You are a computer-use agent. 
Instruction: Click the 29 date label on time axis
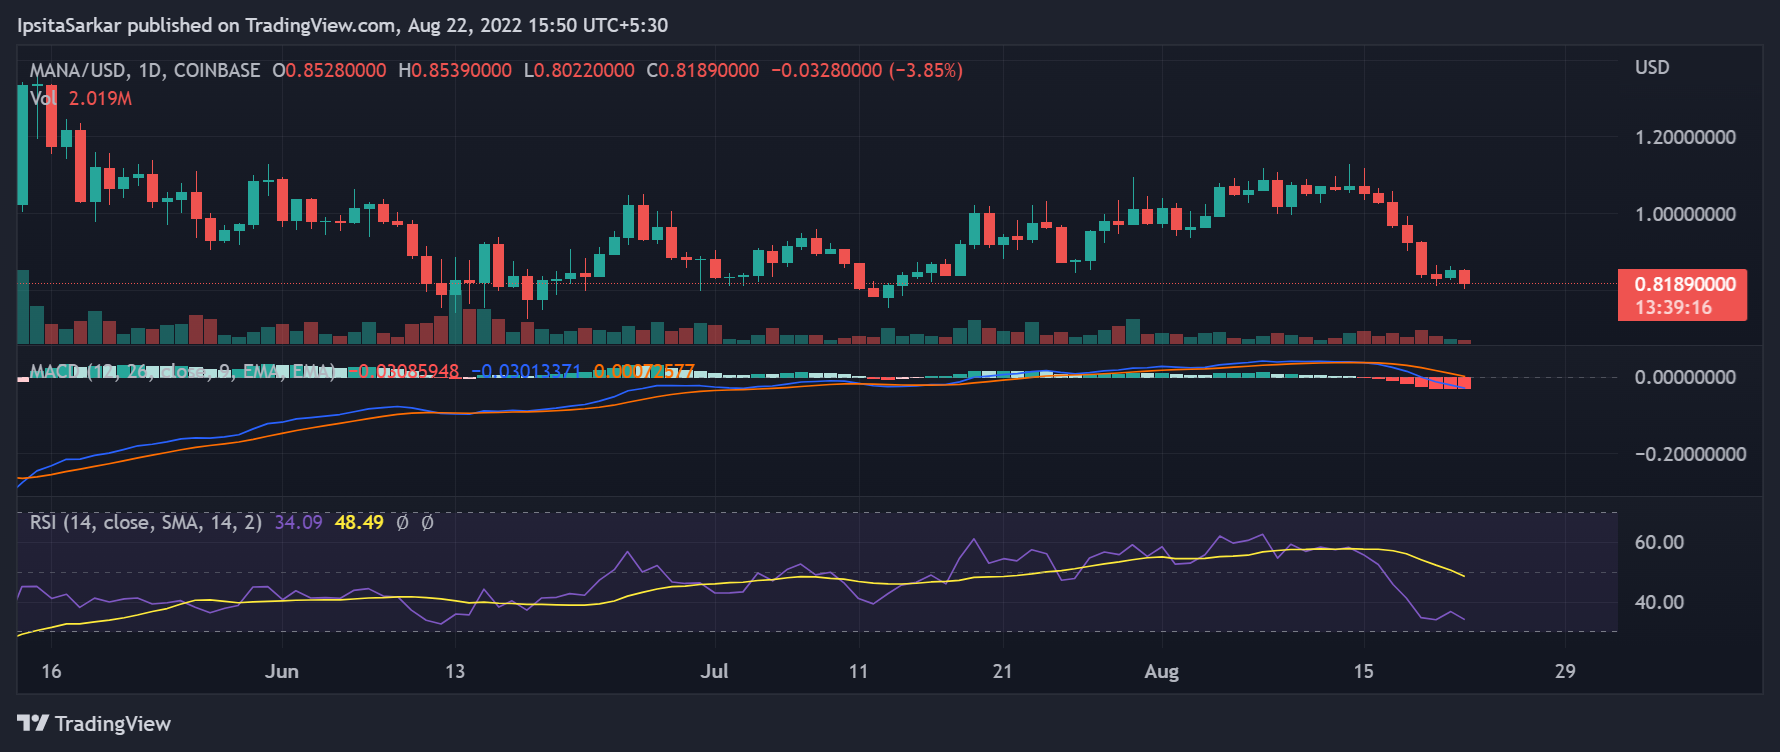pyautogui.click(x=1565, y=671)
